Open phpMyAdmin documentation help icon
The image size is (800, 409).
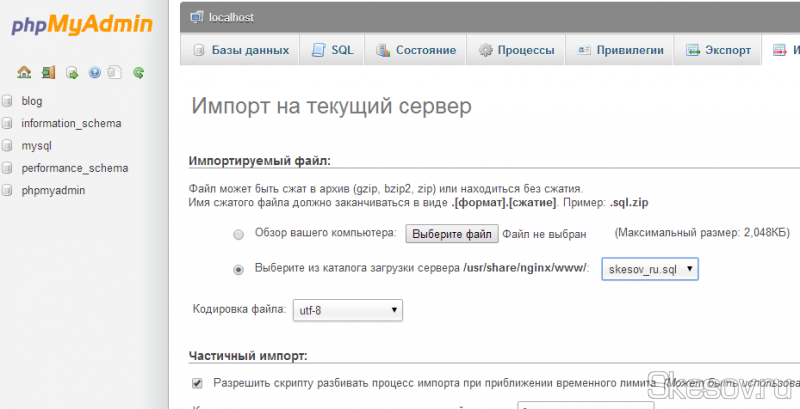[x=94, y=72]
